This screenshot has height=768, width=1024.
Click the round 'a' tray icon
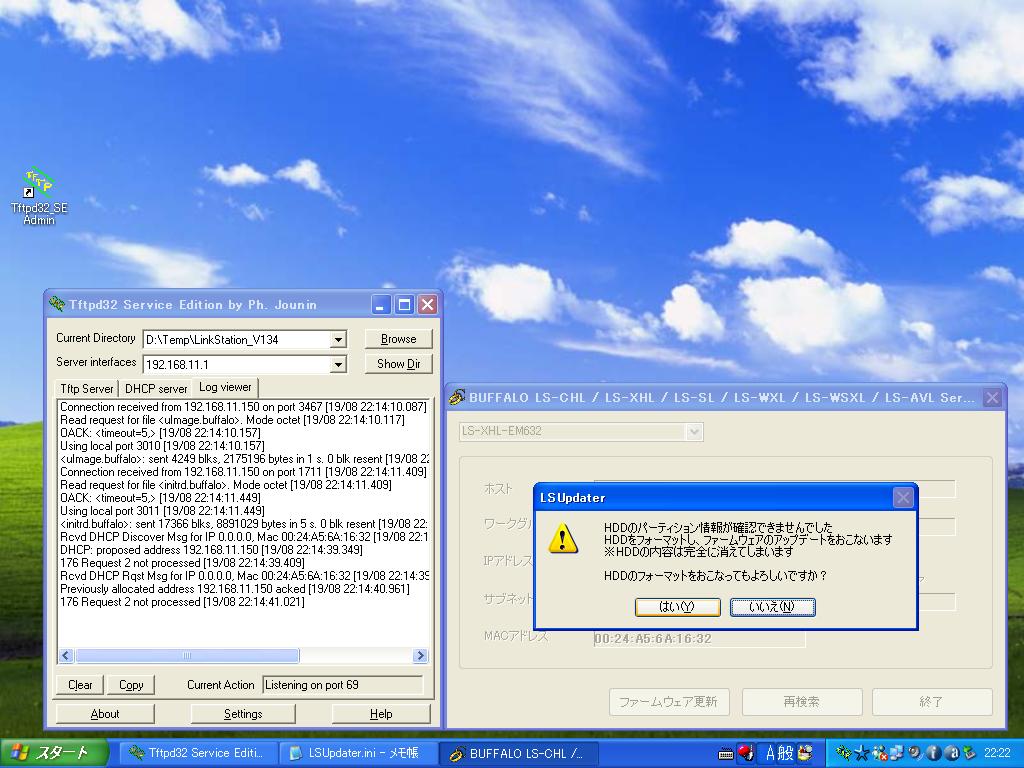click(x=952, y=753)
